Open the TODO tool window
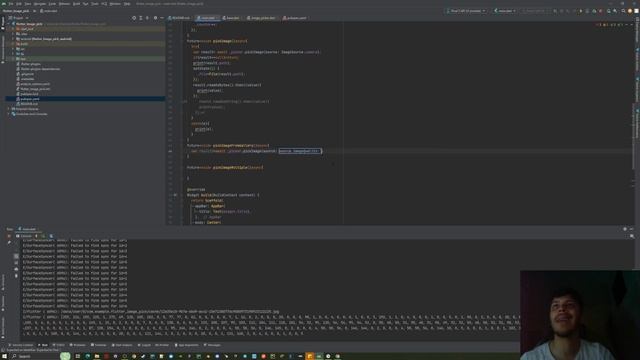 [60, 345]
